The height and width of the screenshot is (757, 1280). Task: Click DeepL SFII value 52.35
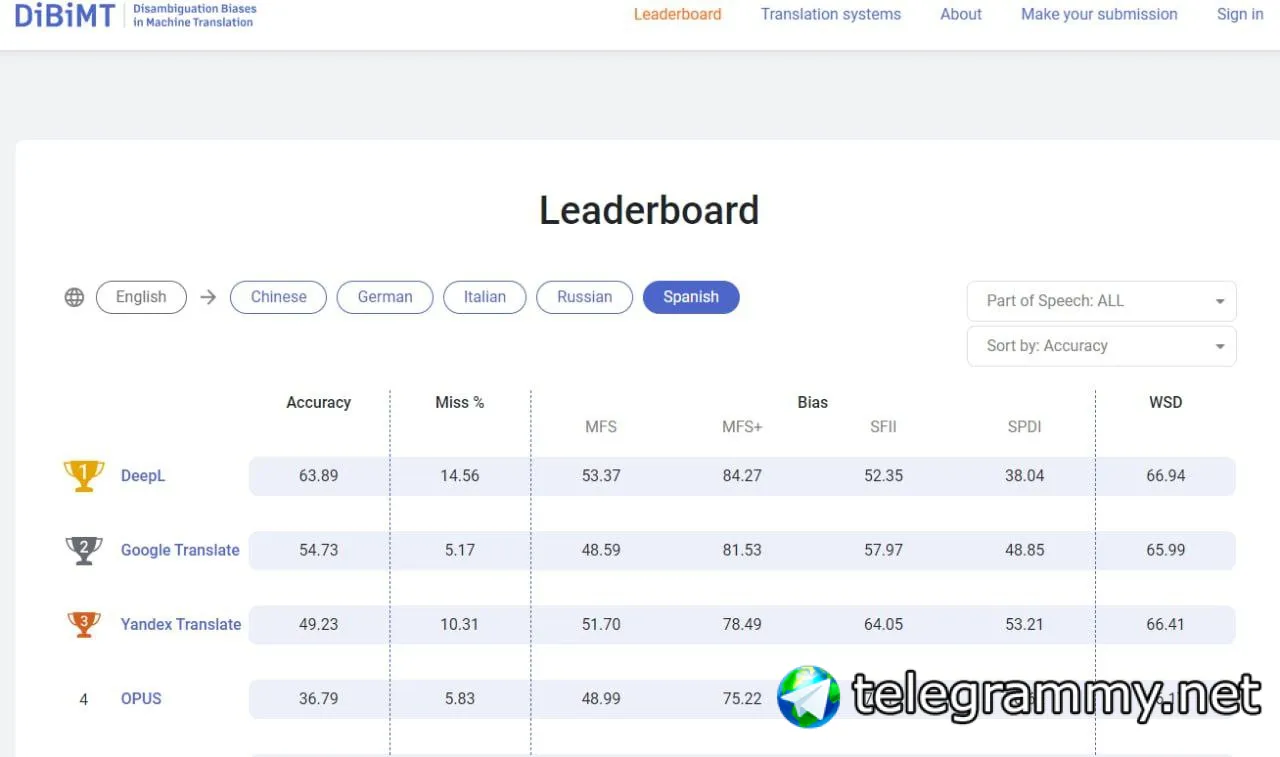[884, 476]
